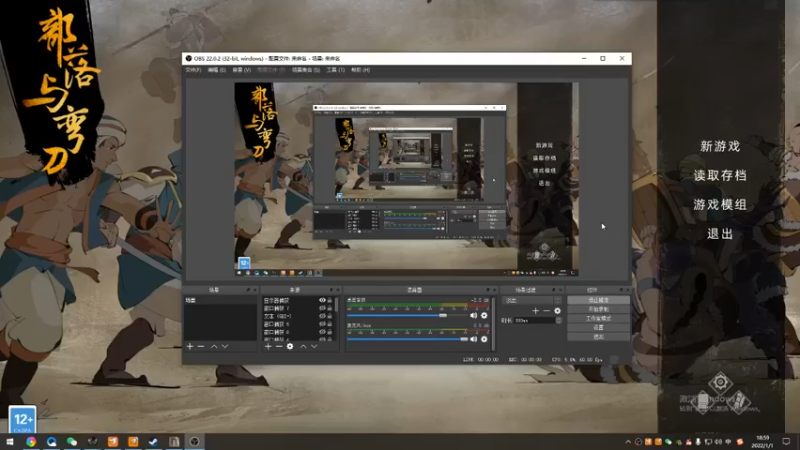Viewport: 800px width, 450px height.
Task: Open the Tools (T) menu in OBS
Action: pos(335,70)
